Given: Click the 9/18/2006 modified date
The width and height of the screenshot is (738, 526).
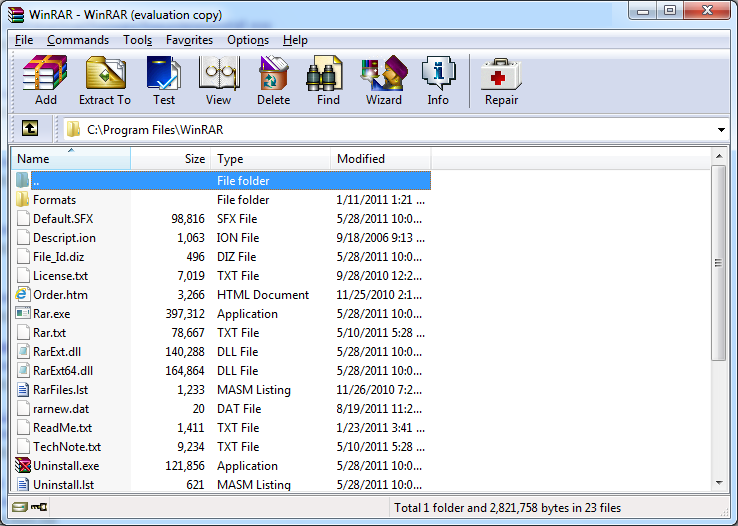Looking at the screenshot, I should tap(380, 238).
